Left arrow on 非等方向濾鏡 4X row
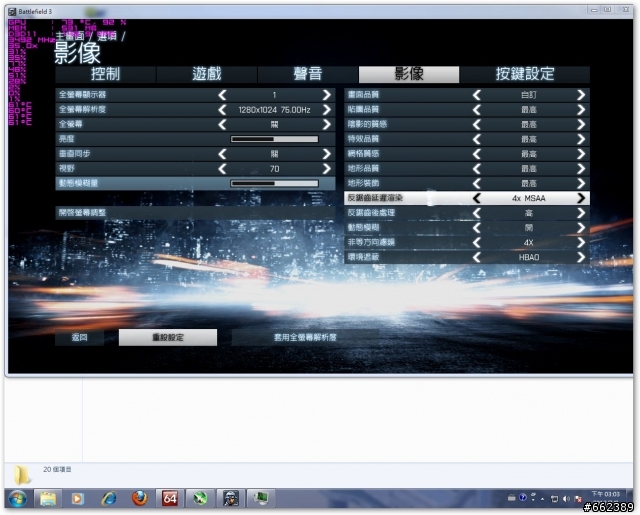 (x=476, y=242)
